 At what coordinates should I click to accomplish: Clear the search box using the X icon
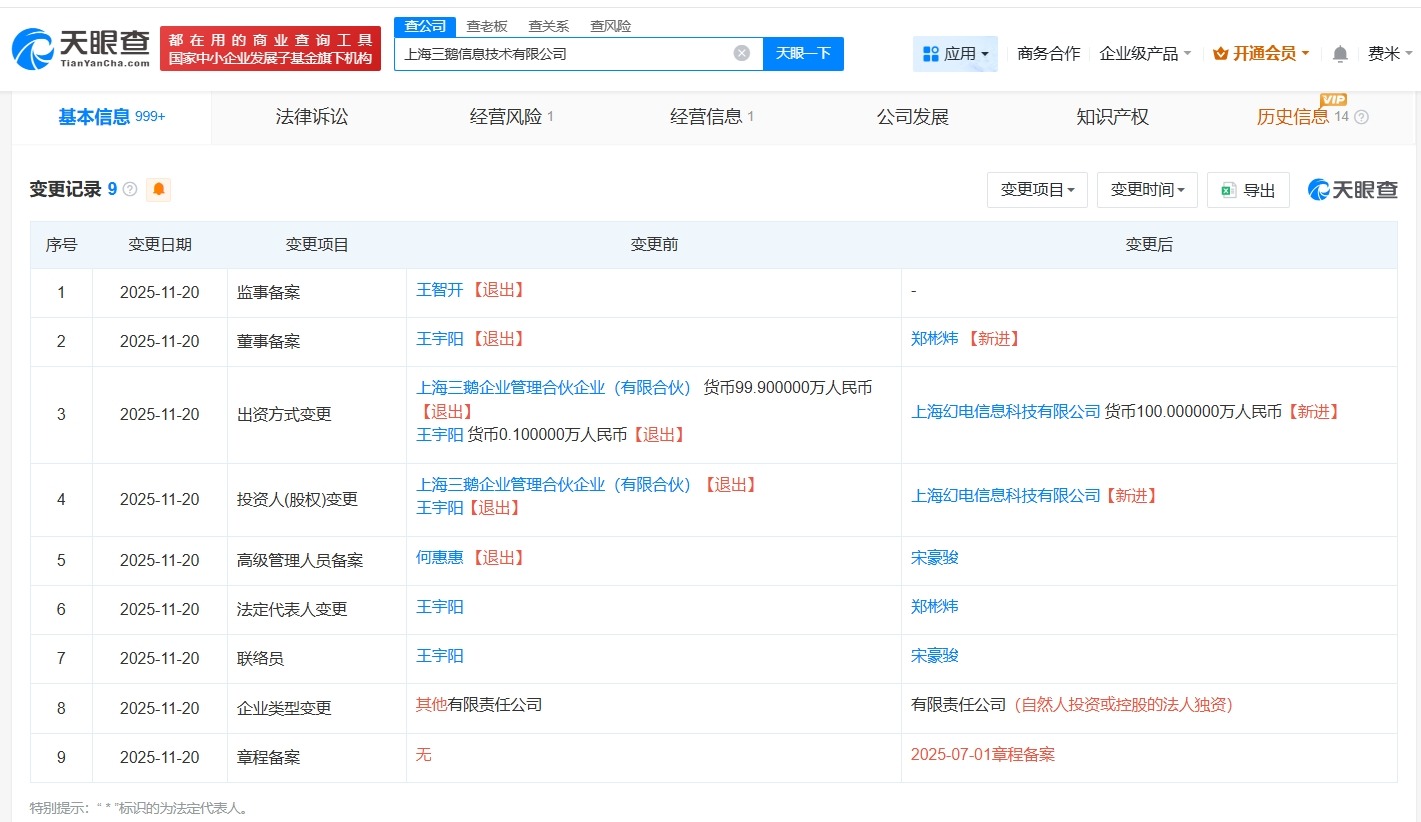pyautogui.click(x=740, y=54)
